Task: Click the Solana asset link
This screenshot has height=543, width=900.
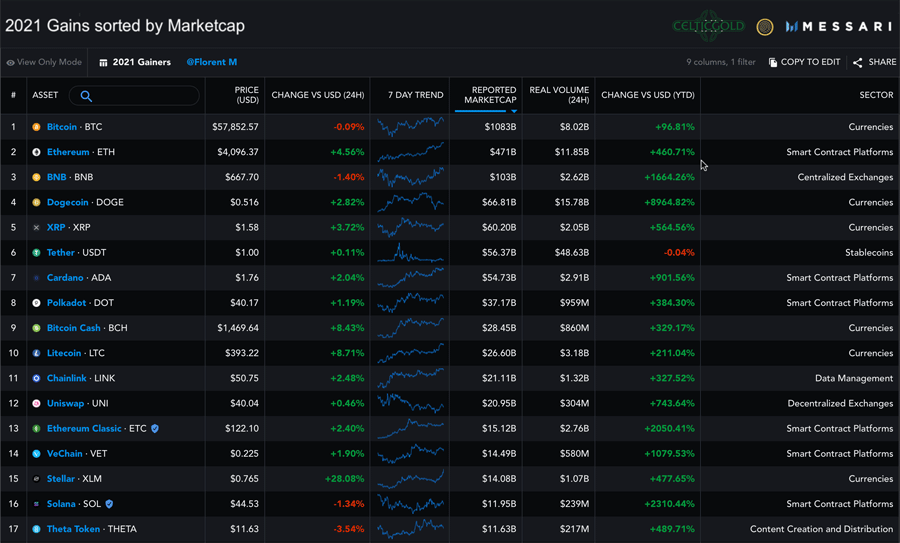Action: (62, 504)
